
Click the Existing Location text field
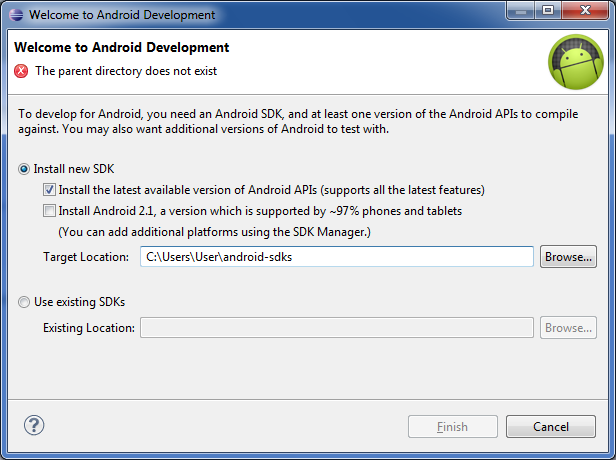coord(337,328)
